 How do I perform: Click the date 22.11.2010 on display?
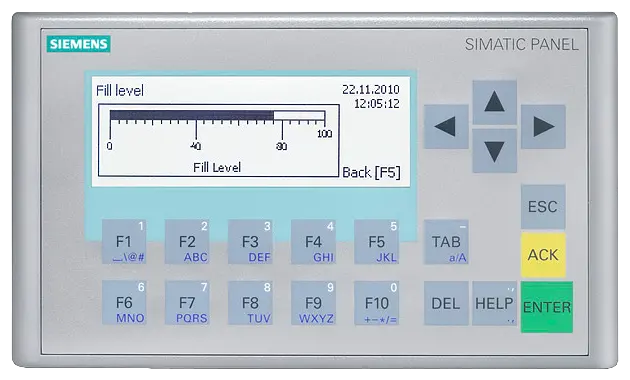(371, 90)
